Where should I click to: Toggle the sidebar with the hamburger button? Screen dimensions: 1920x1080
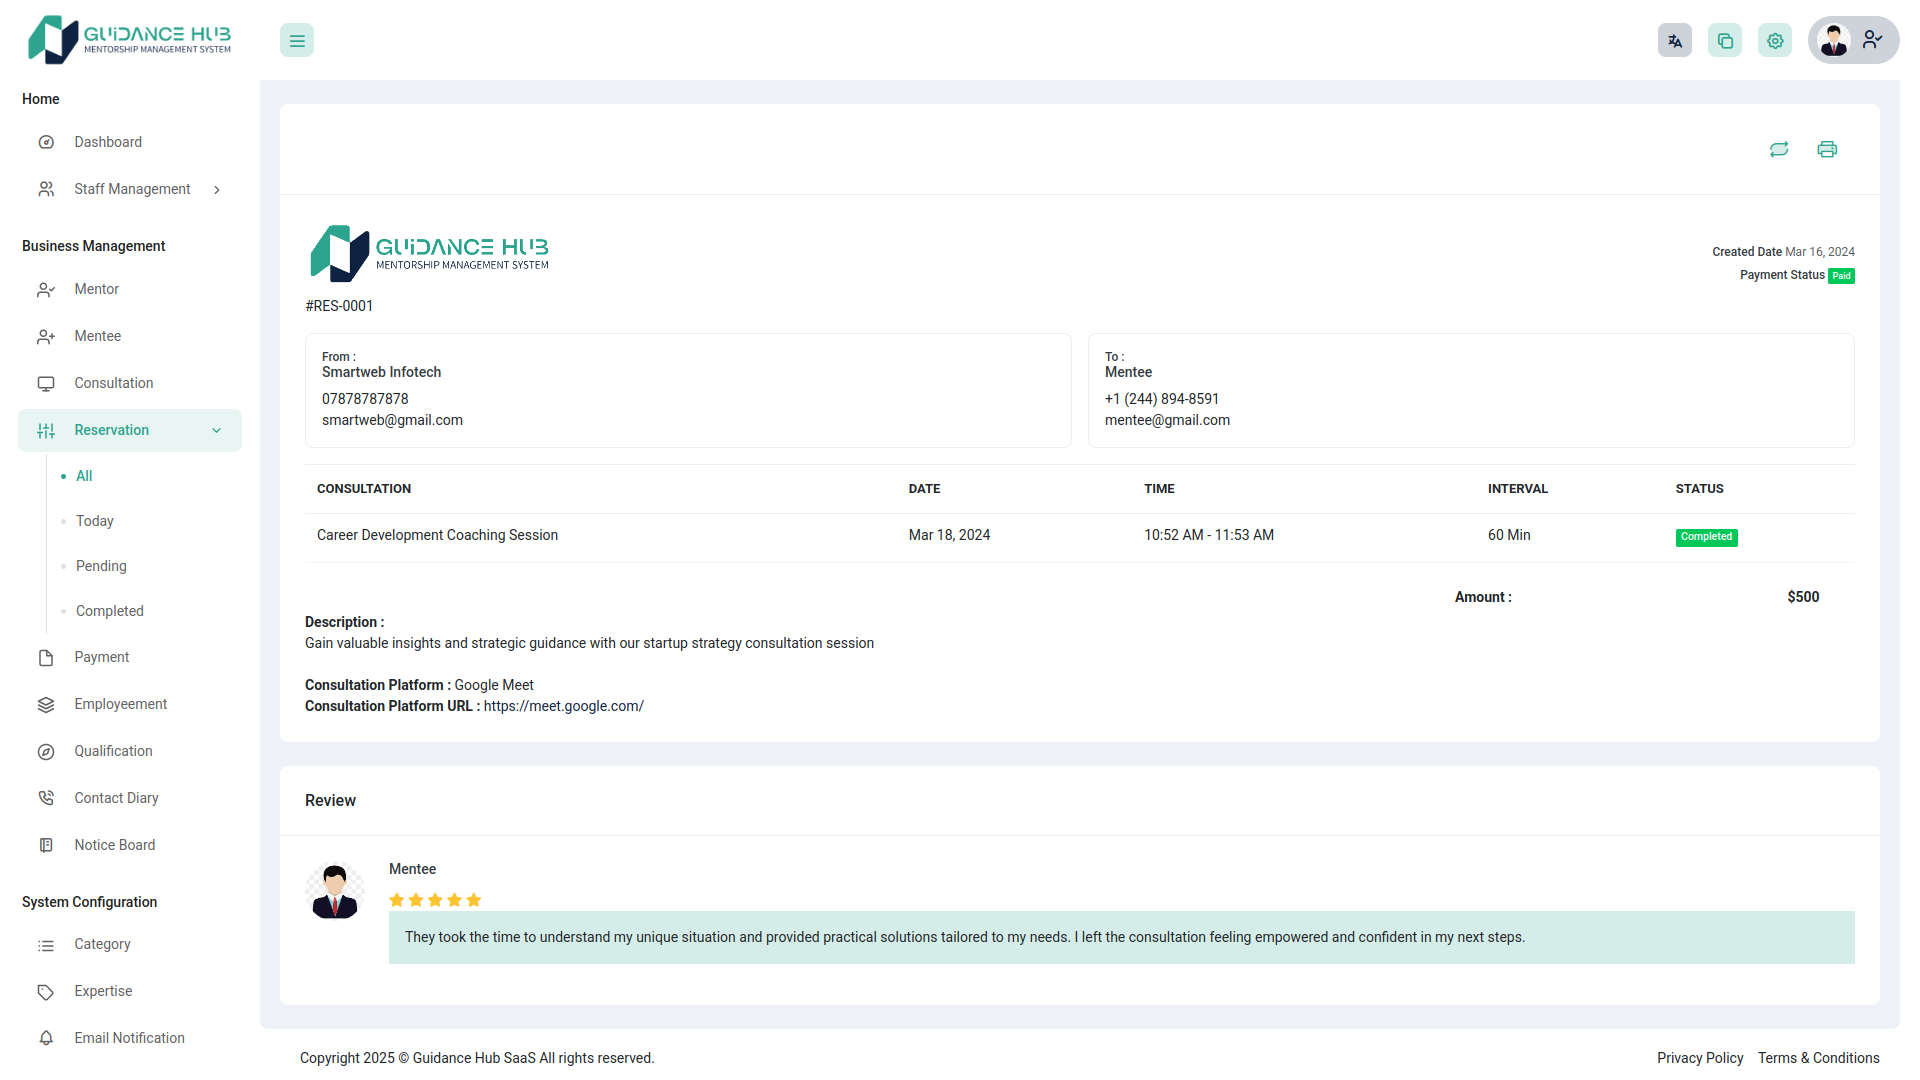[296, 40]
